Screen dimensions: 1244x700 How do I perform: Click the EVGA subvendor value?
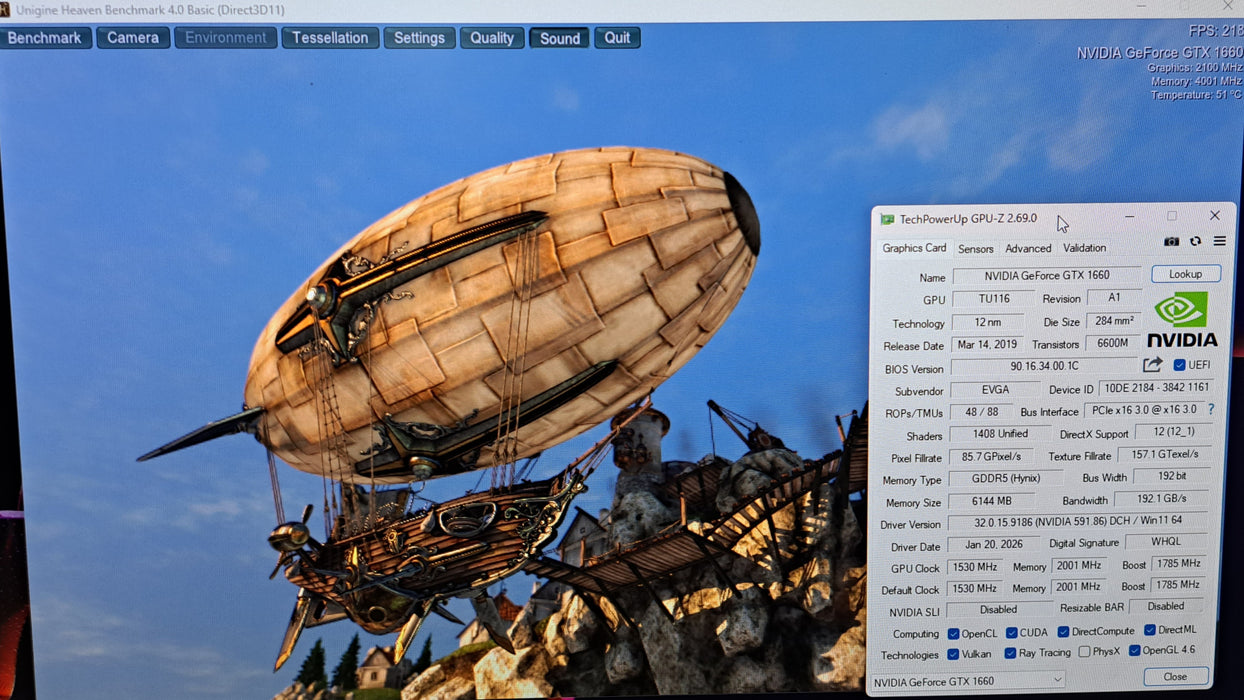click(995, 389)
